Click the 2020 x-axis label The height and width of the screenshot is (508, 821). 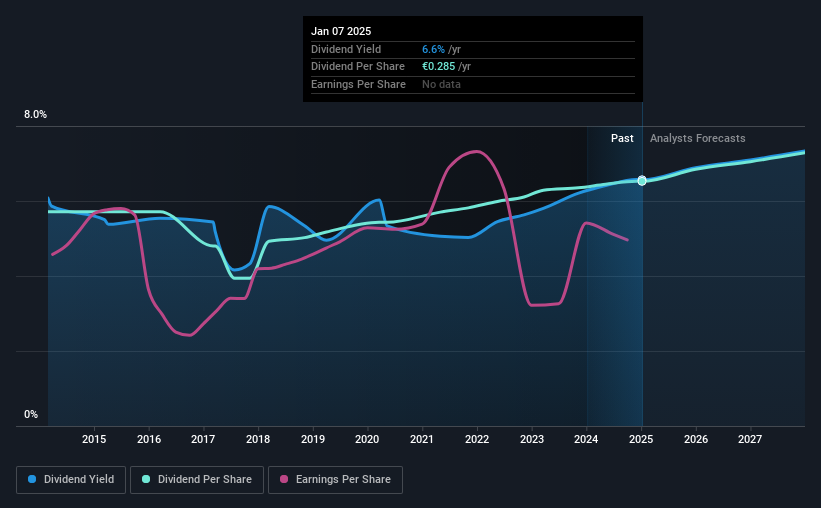367,439
